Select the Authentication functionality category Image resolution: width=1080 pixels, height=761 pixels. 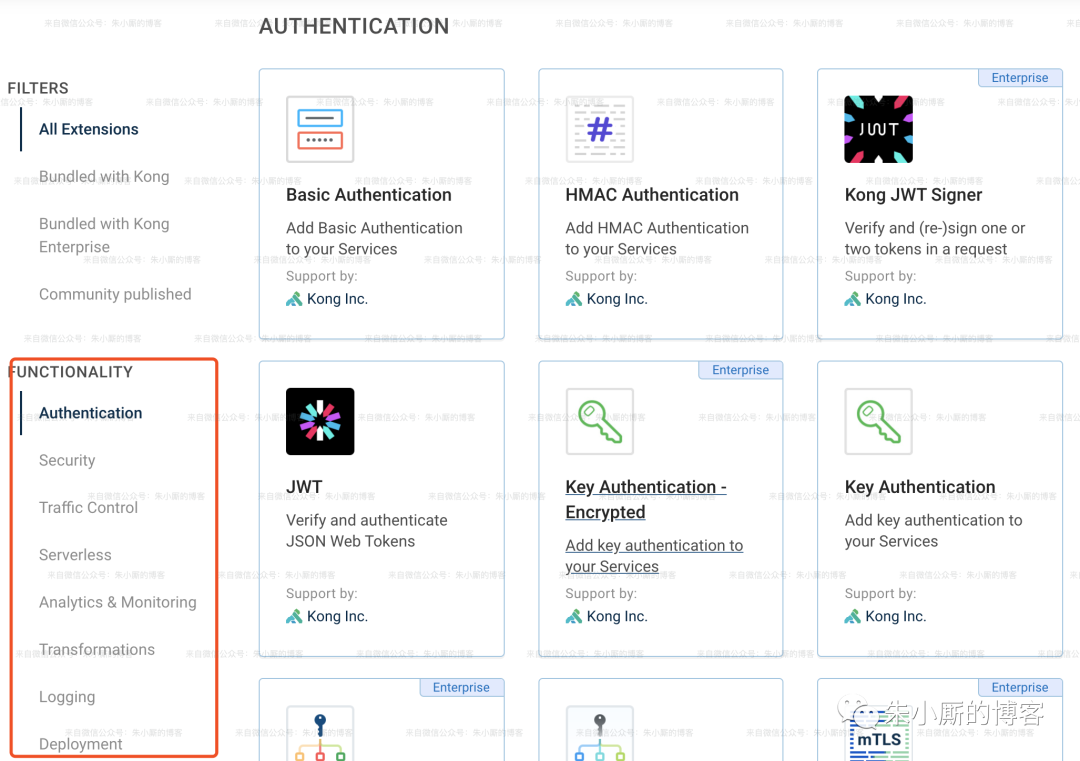click(x=91, y=413)
